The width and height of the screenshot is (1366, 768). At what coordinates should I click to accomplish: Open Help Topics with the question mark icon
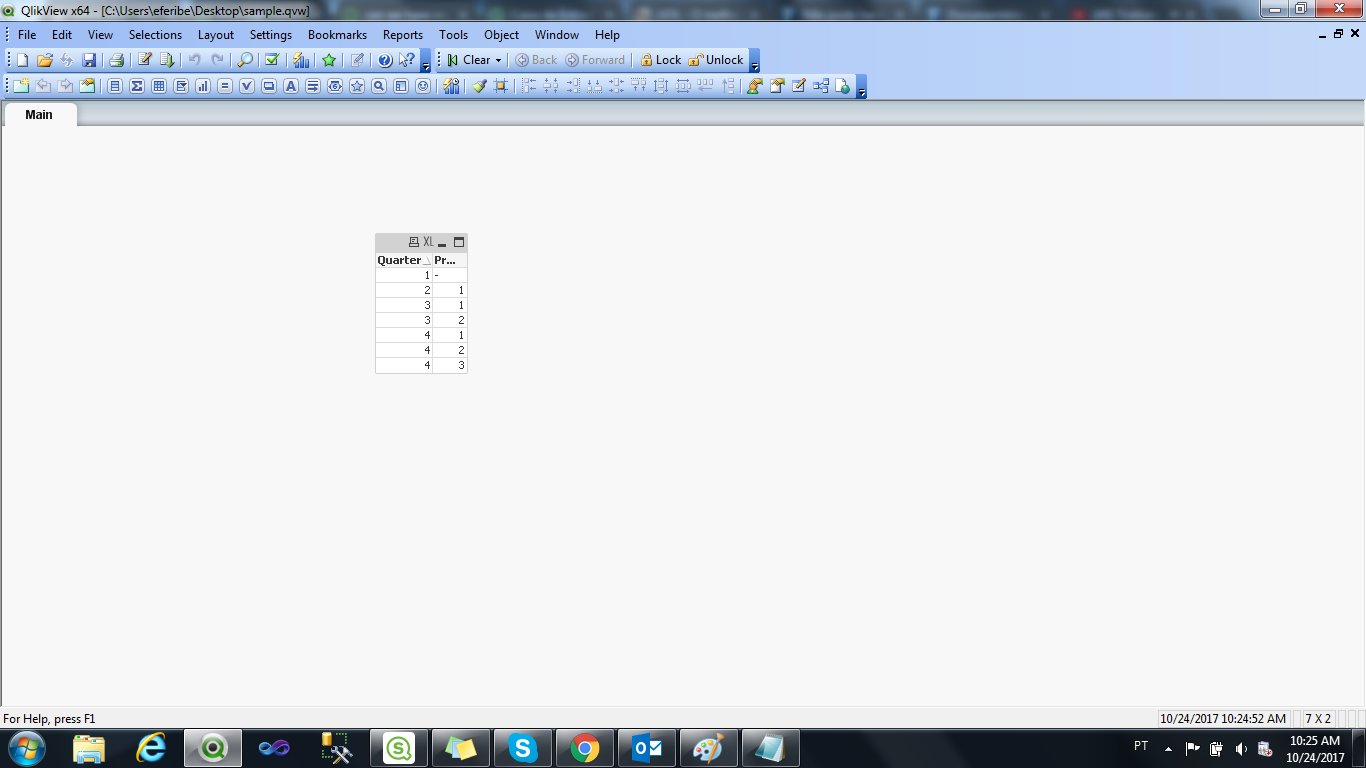tap(385, 60)
